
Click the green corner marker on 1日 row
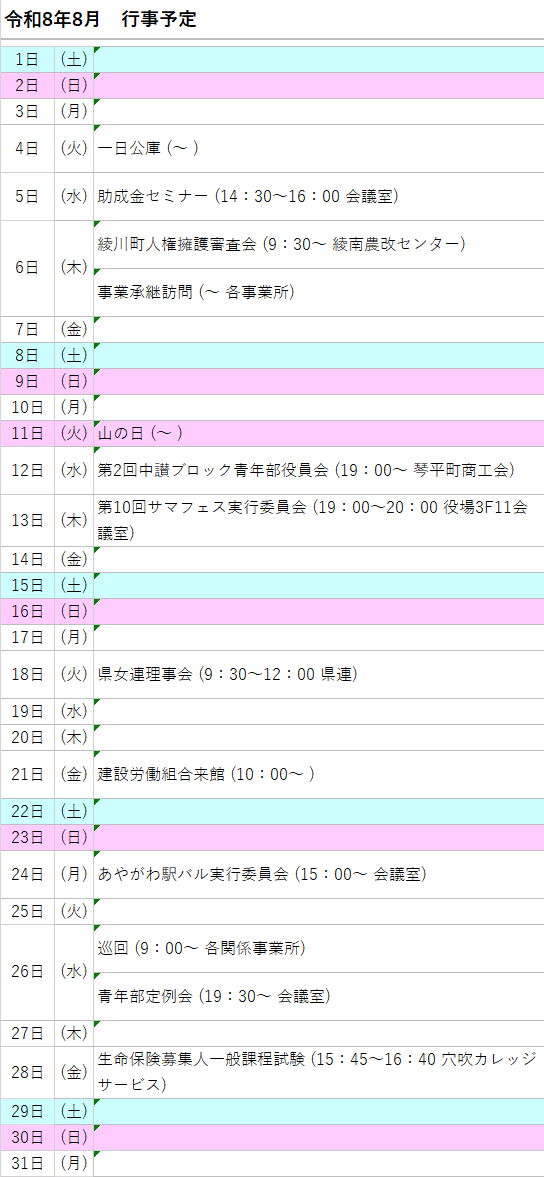tap(97, 50)
